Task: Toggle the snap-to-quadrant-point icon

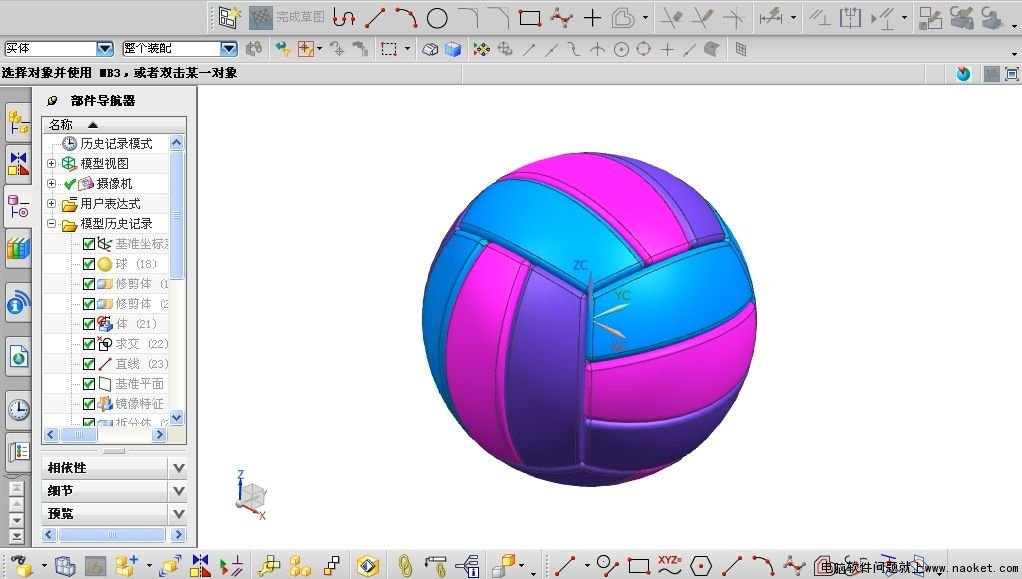Action: click(643, 49)
